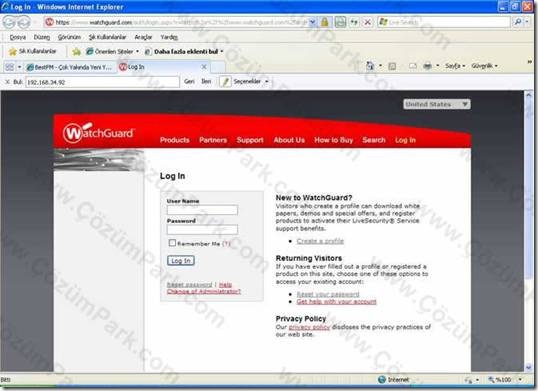Image resolution: width=538 pixels, height=391 pixels.
Task: Click Create a profile link
Action: pos(320,241)
